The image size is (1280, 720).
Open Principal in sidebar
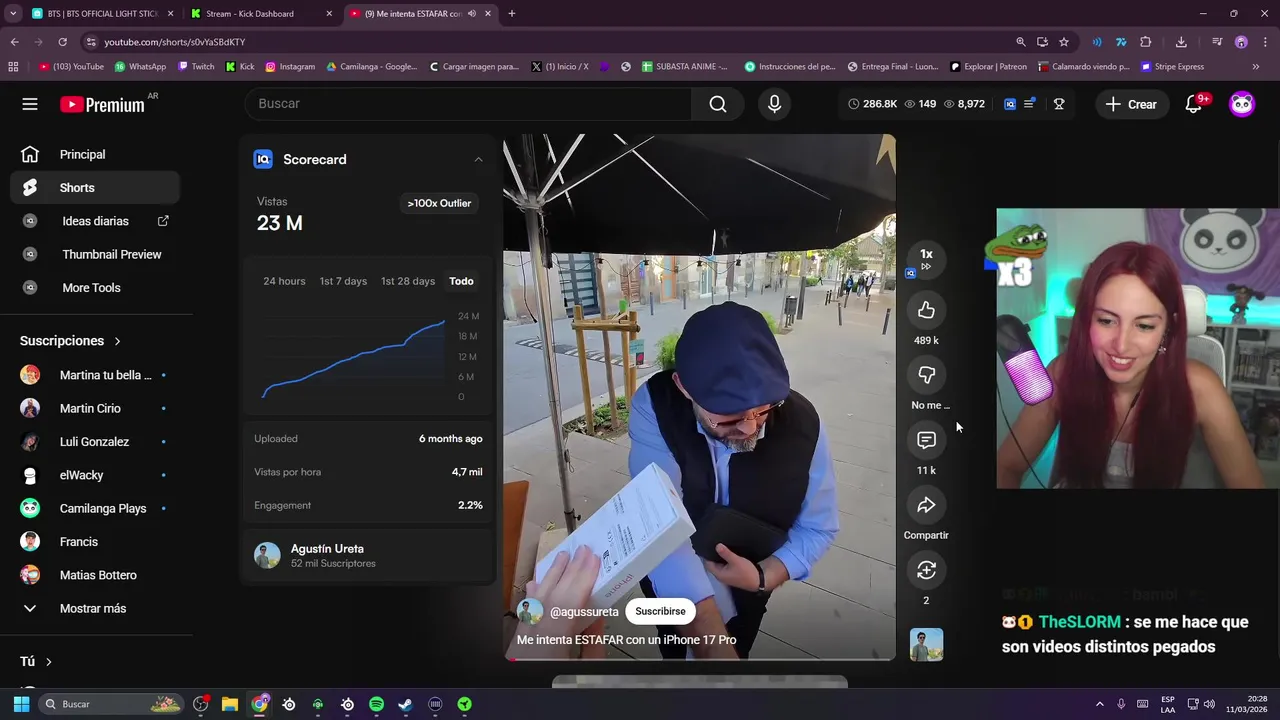pyautogui.click(x=96, y=154)
